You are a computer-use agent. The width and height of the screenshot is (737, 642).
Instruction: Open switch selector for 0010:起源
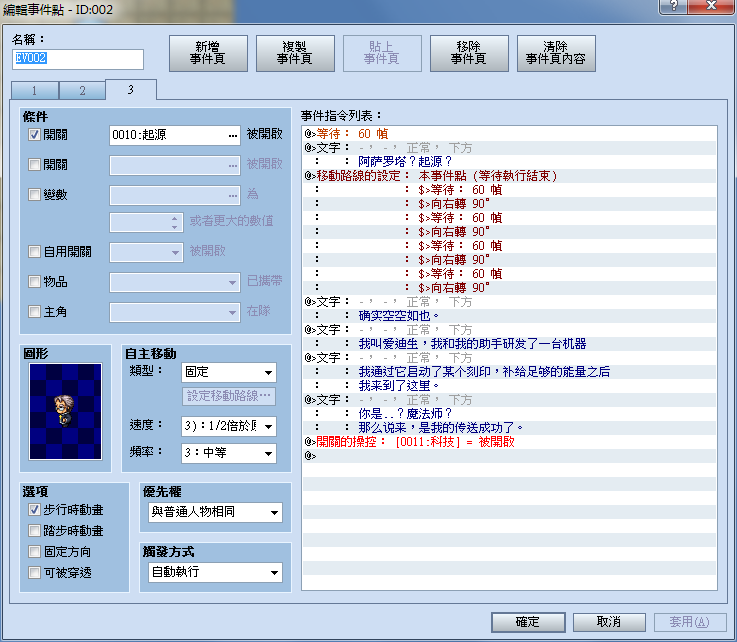point(233,135)
